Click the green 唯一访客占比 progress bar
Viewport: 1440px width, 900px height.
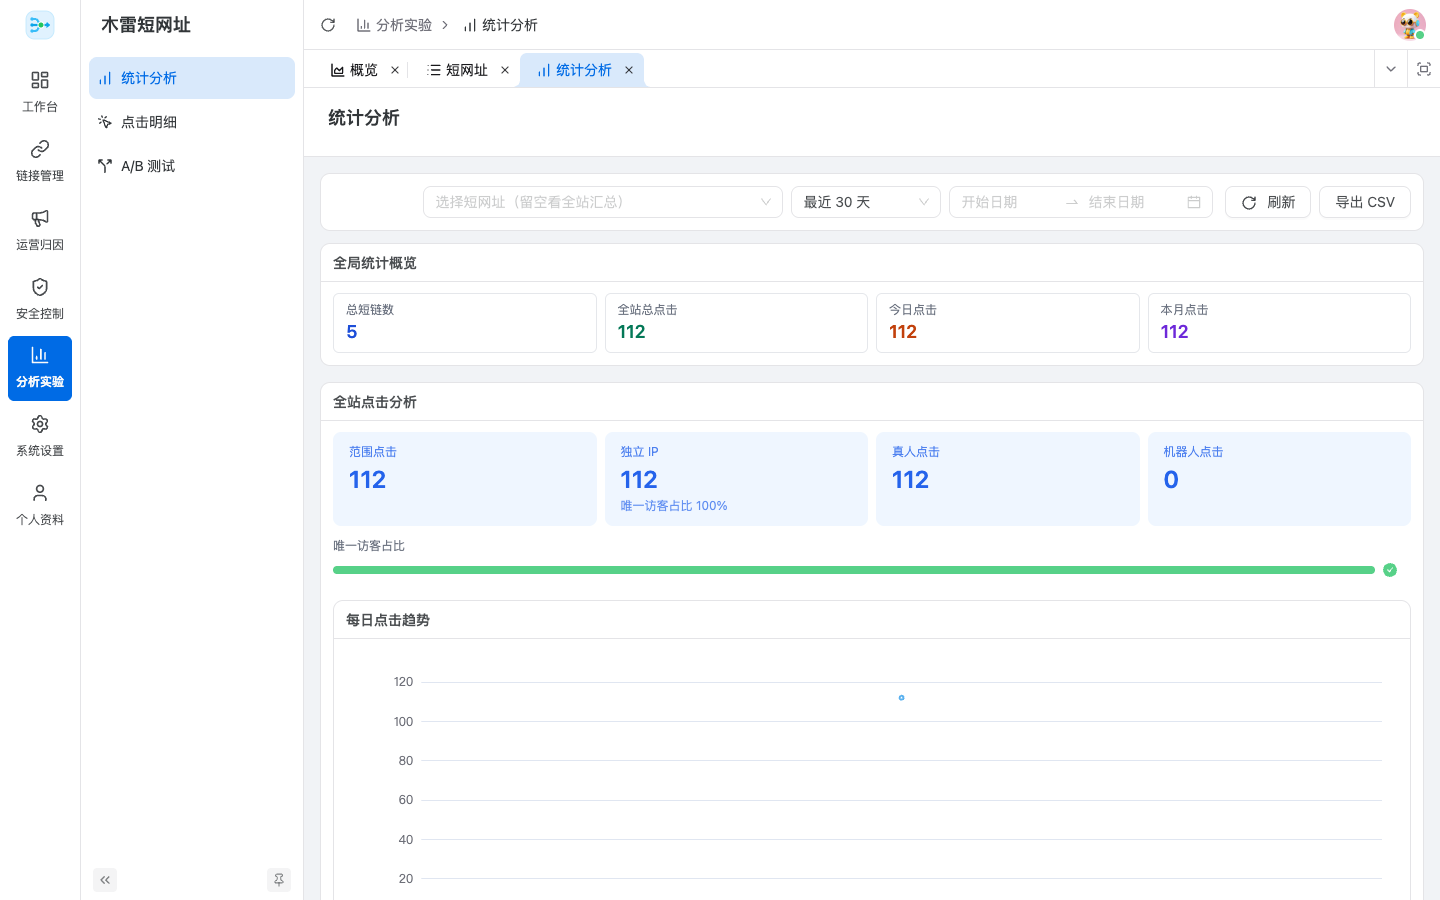854,570
